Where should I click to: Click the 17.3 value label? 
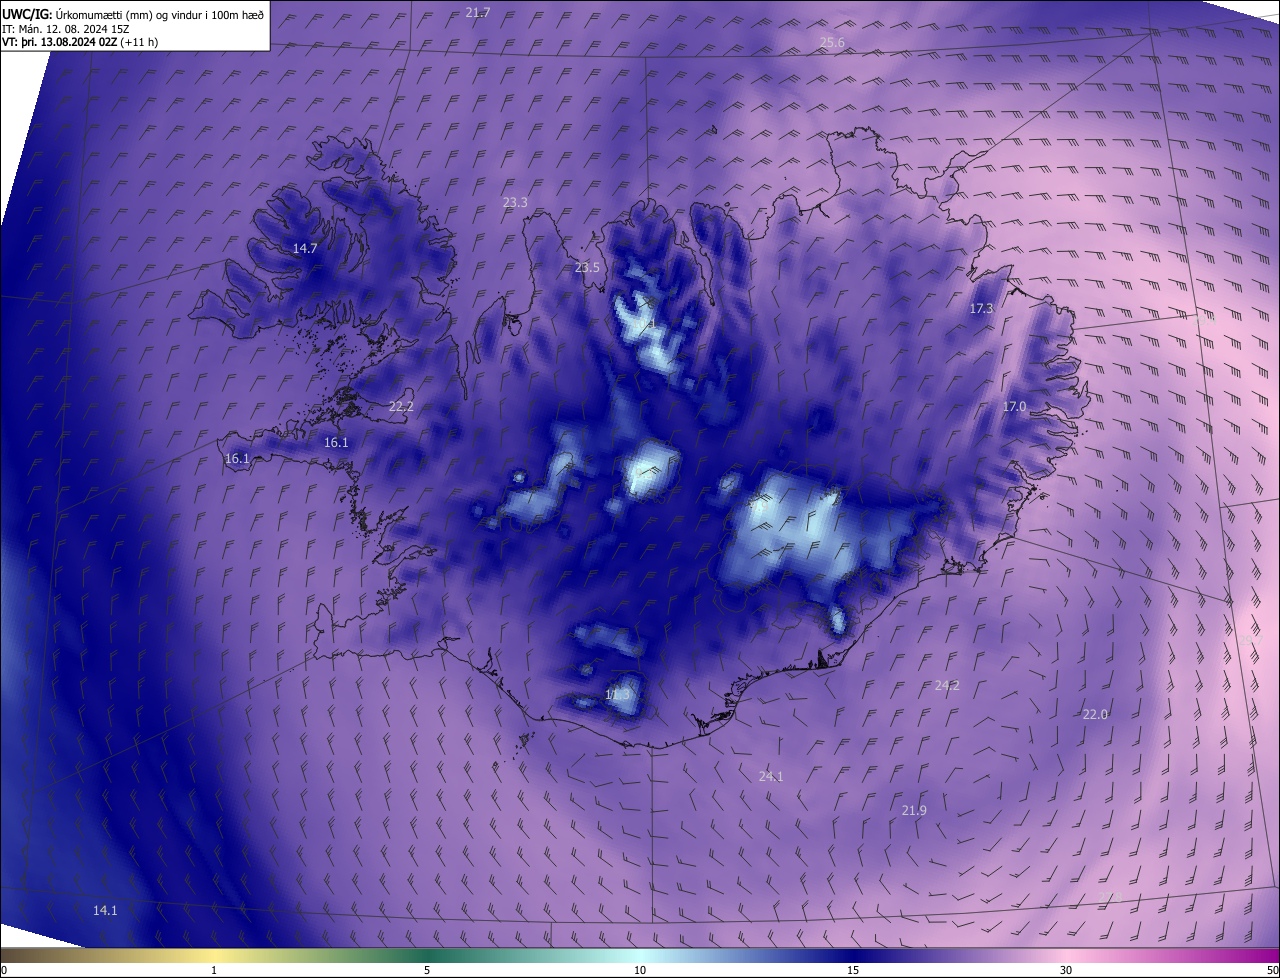(982, 309)
